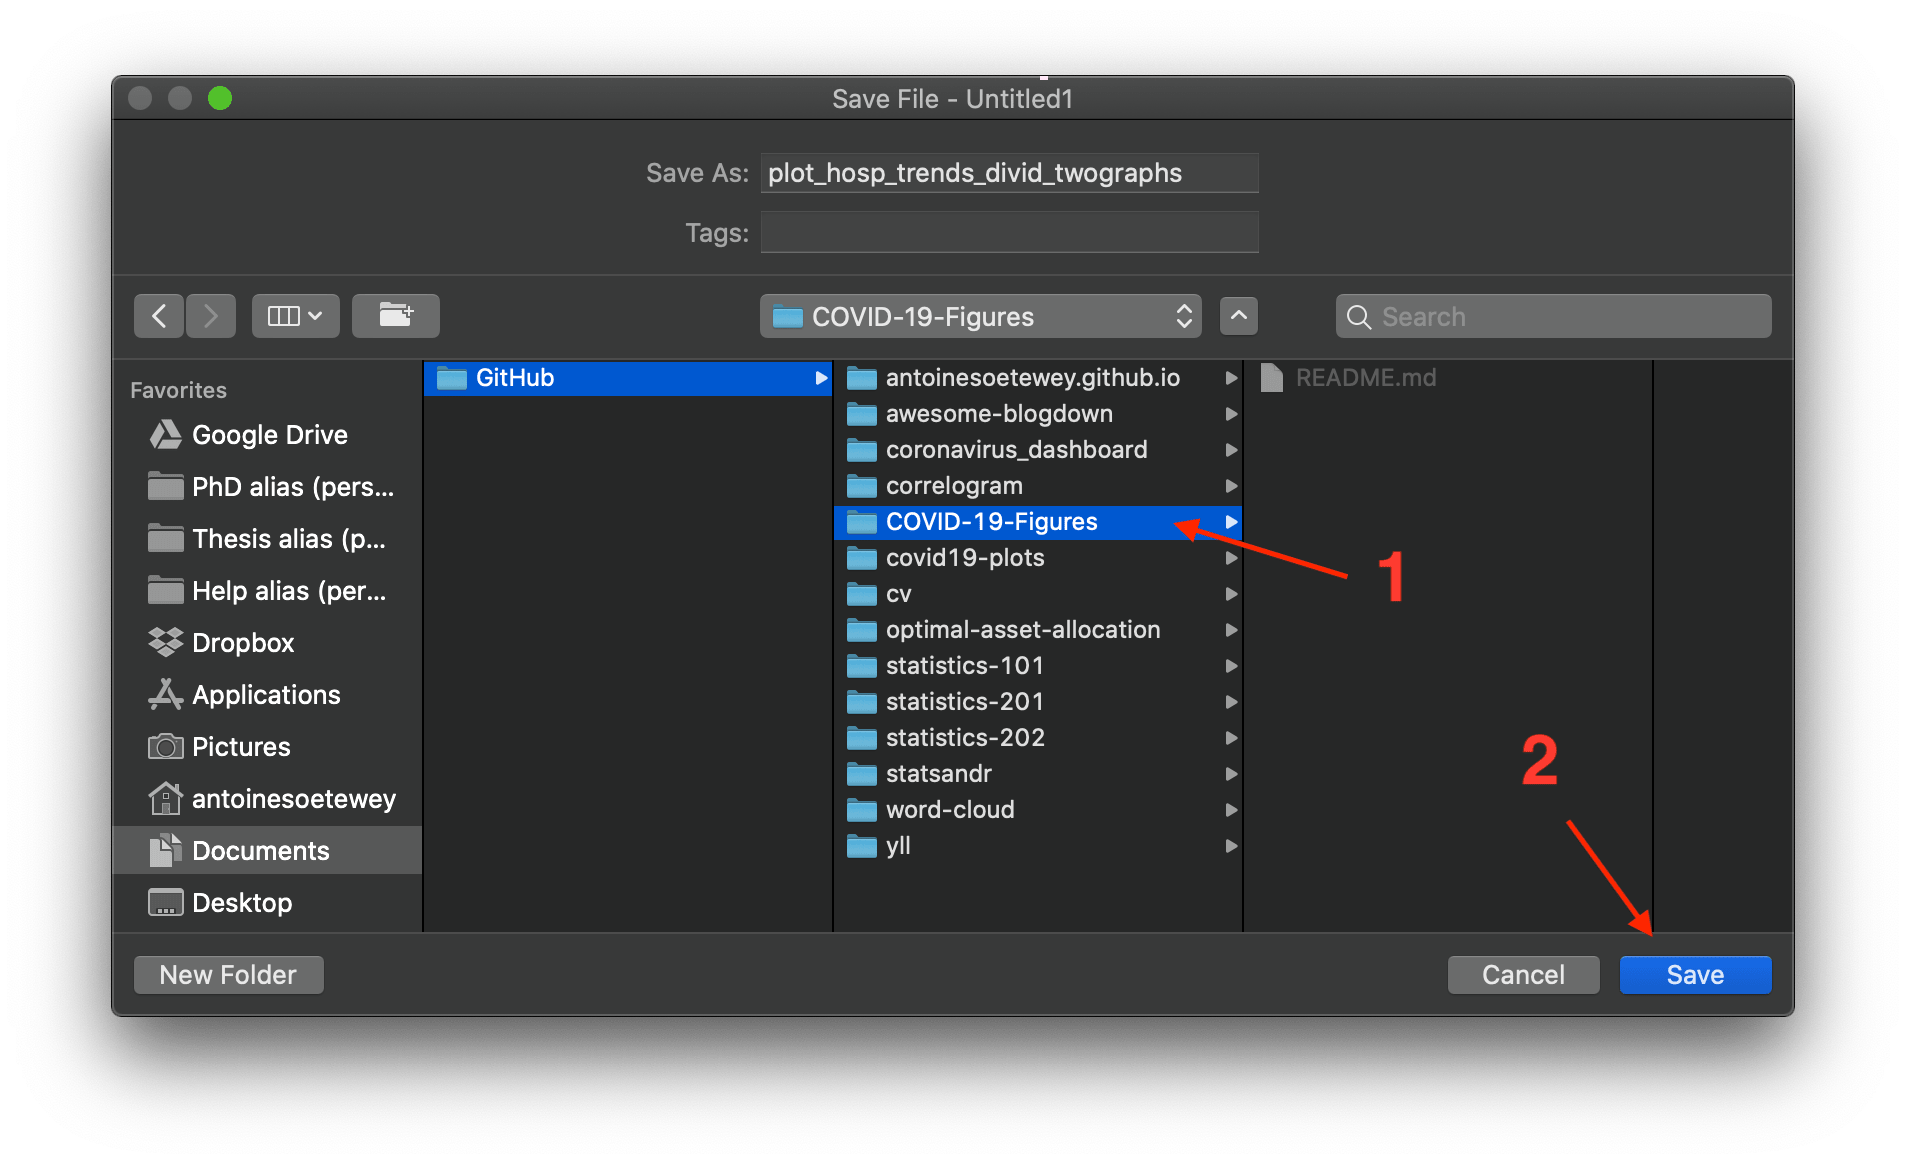Select Dropbox in the sidebar
1906x1164 pixels.
[x=268, y=643]
